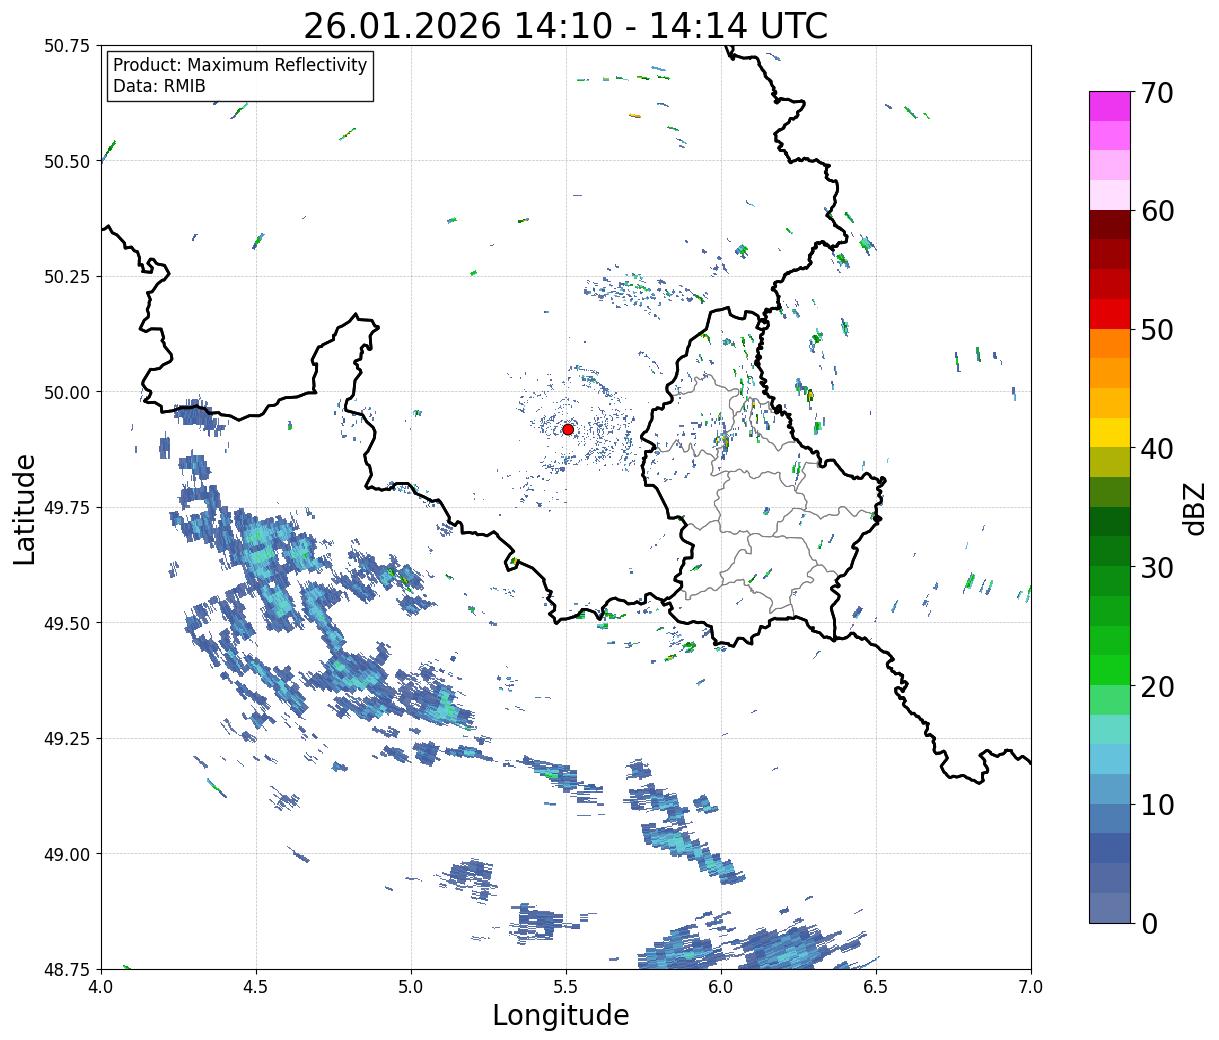Click the latitude tick label 49.75
The width and height of the screenshot is (1219, 1040).
pyautogui.click(x=67, y=508)
